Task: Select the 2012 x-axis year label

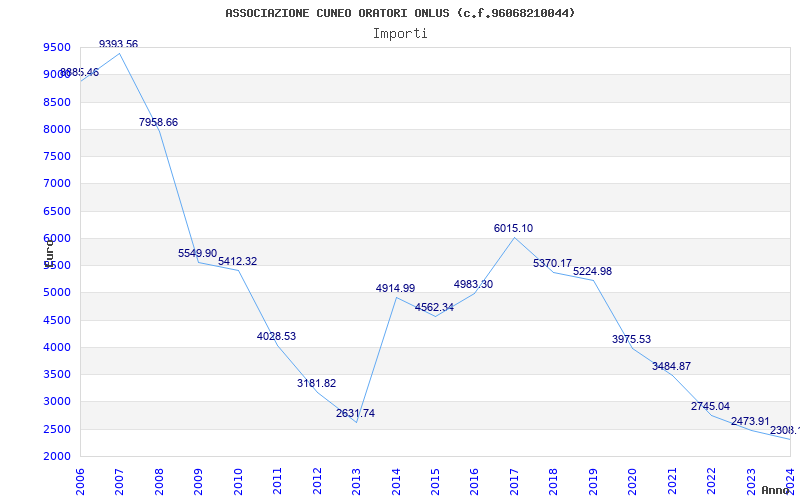Action: [x=317, y=481]
